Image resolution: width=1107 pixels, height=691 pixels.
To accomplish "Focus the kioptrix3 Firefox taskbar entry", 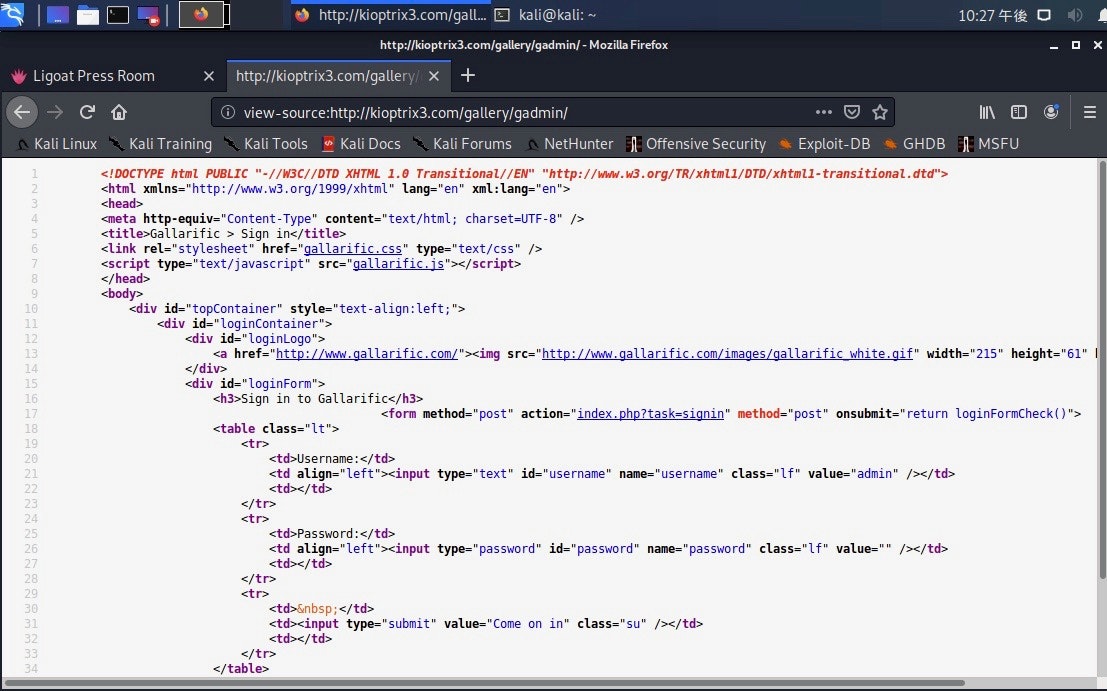I will tap(390, 15).
